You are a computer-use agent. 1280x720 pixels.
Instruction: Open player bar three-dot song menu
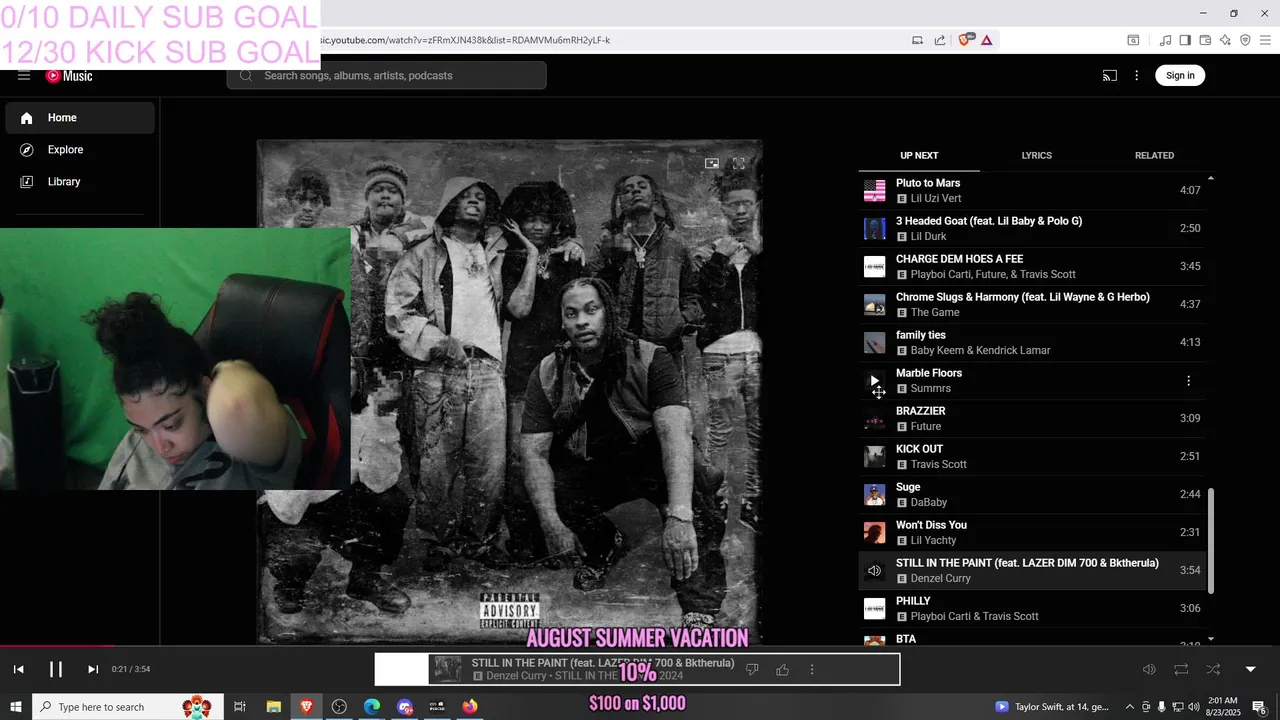(x=812, y=669)
